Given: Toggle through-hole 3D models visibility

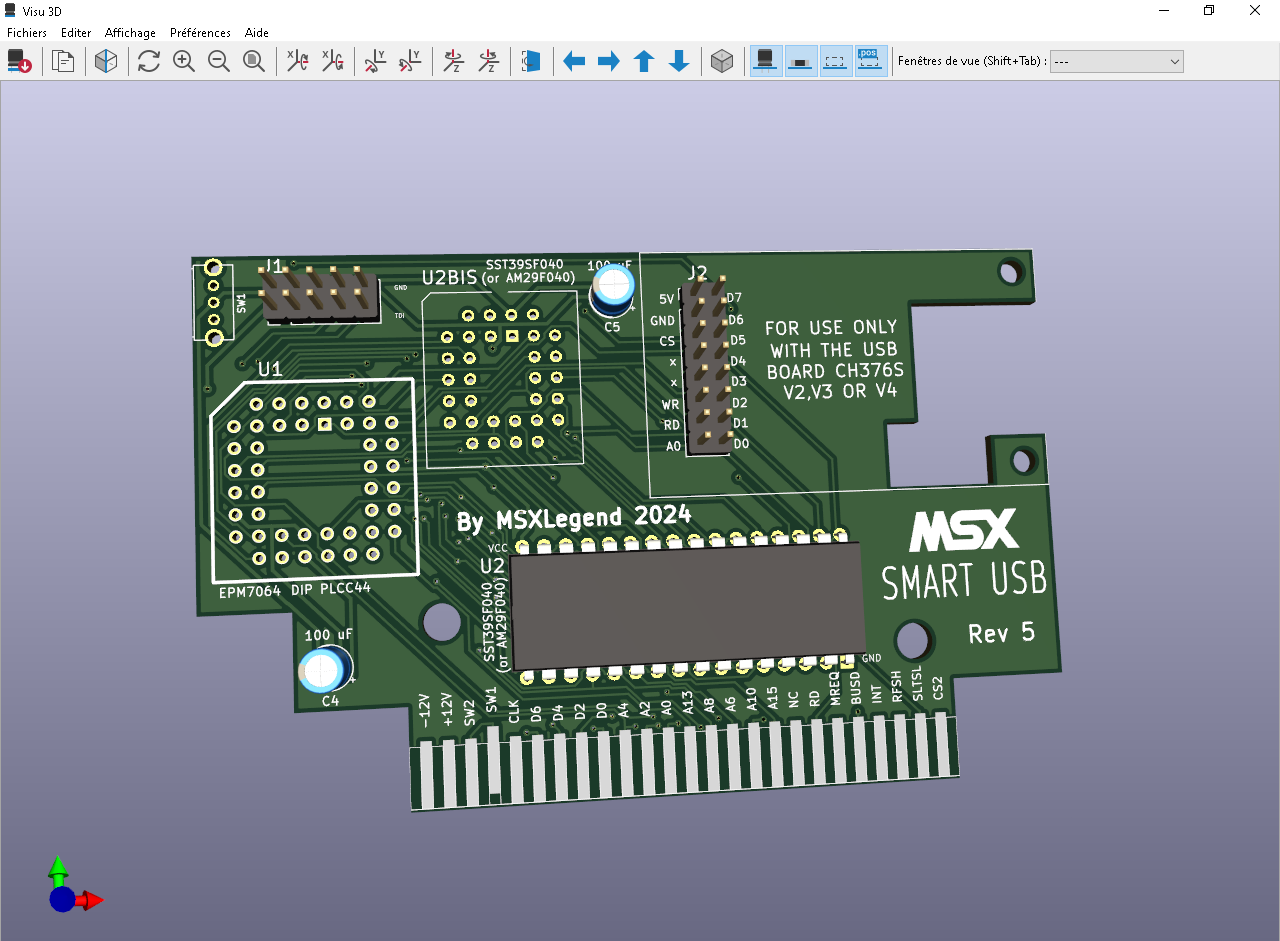Looking at the screenshot, I should click(766, 61).
